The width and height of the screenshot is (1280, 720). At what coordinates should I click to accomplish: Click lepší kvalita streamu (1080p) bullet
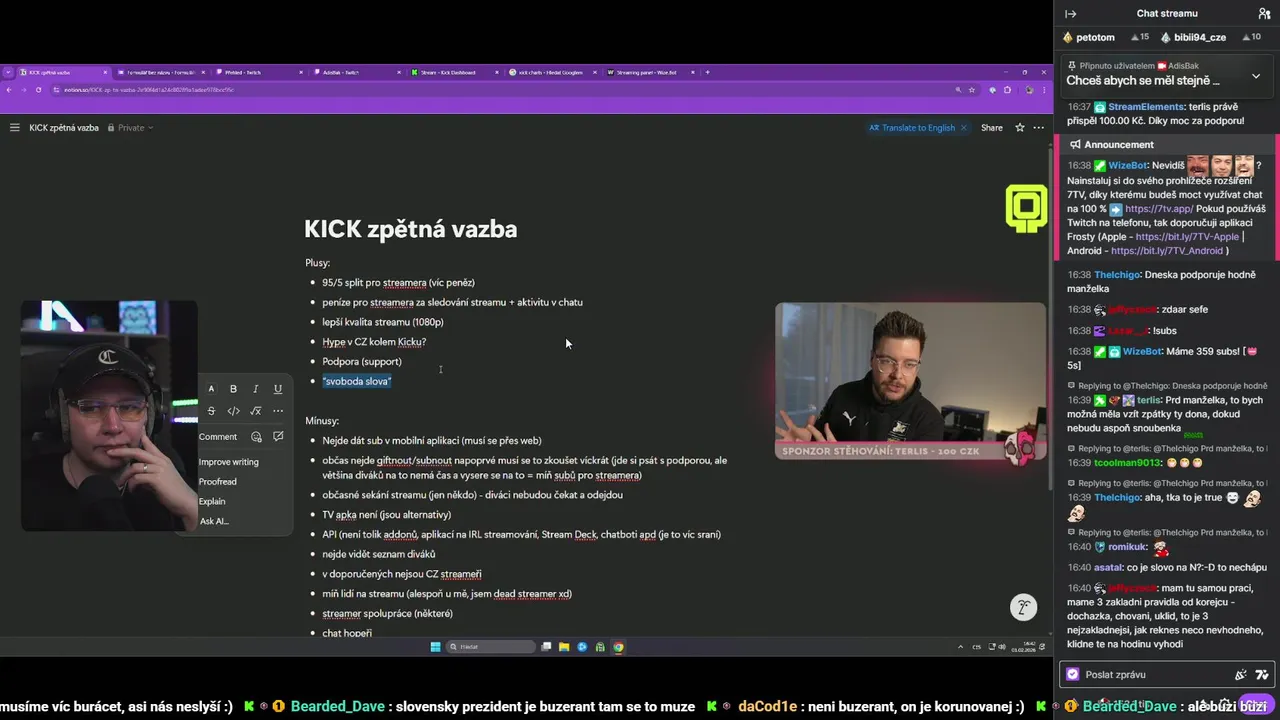[383, 322]
